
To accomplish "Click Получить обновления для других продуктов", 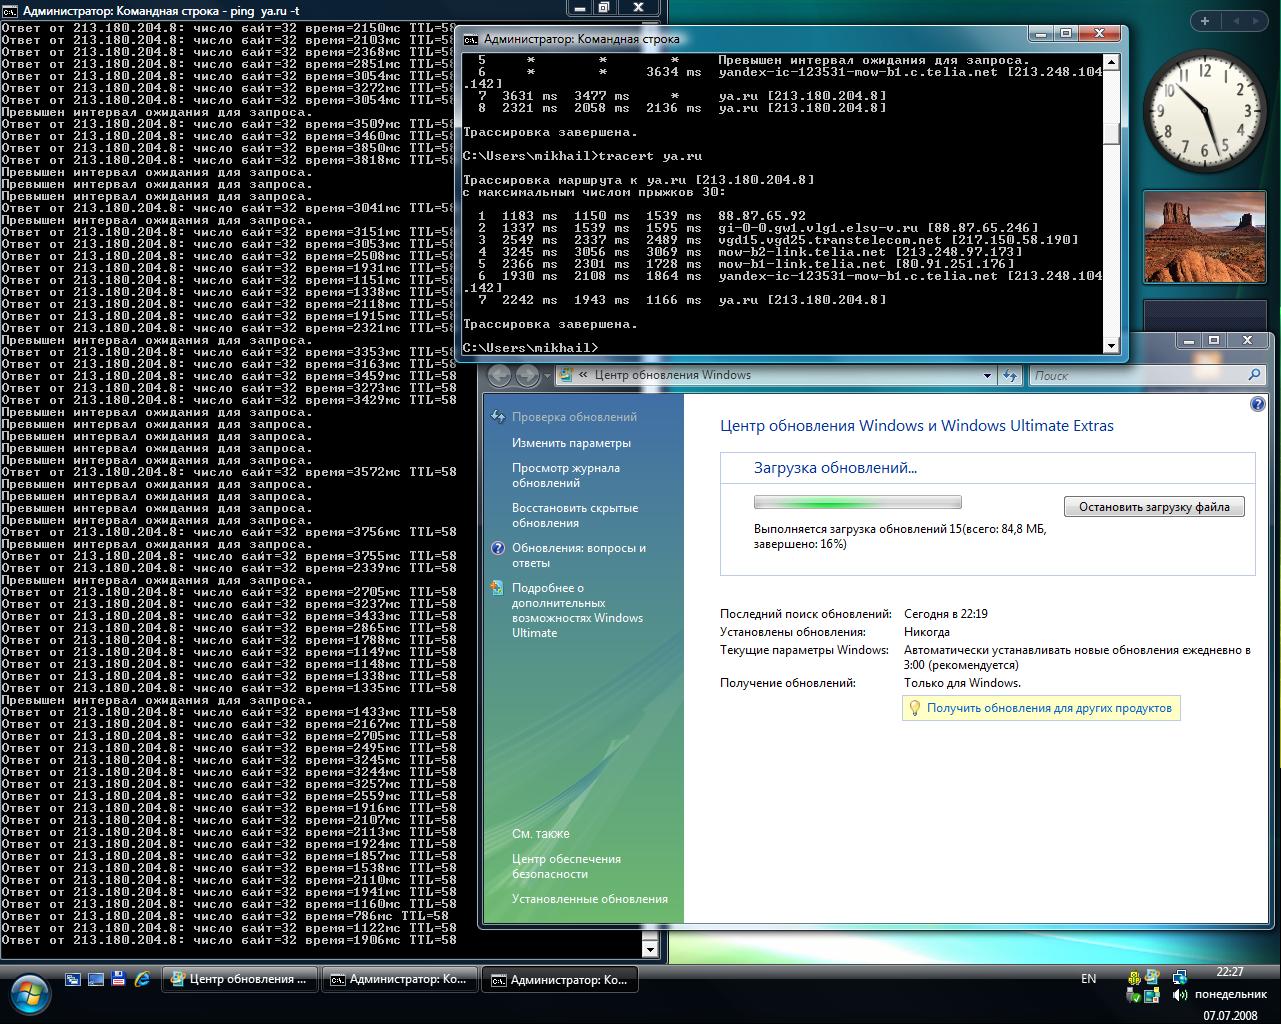I will tap(1048, 708).
